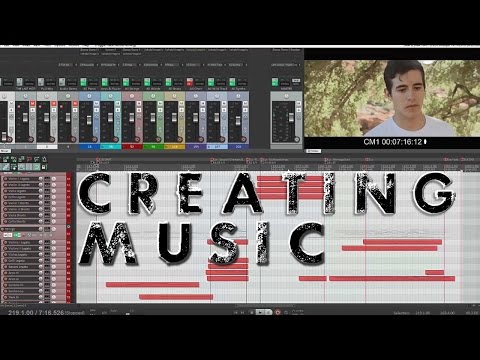Click the Undo icon in the toolbar
480x360 pixels.
click(x=29, y=159)
